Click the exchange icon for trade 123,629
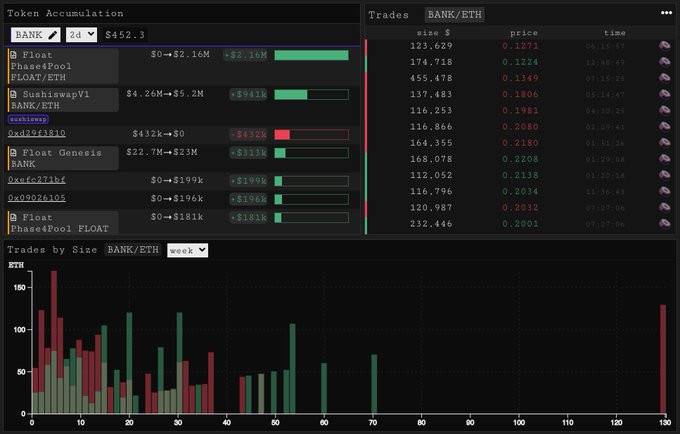The height and width of the screenshot is (434, 680). 664,46
